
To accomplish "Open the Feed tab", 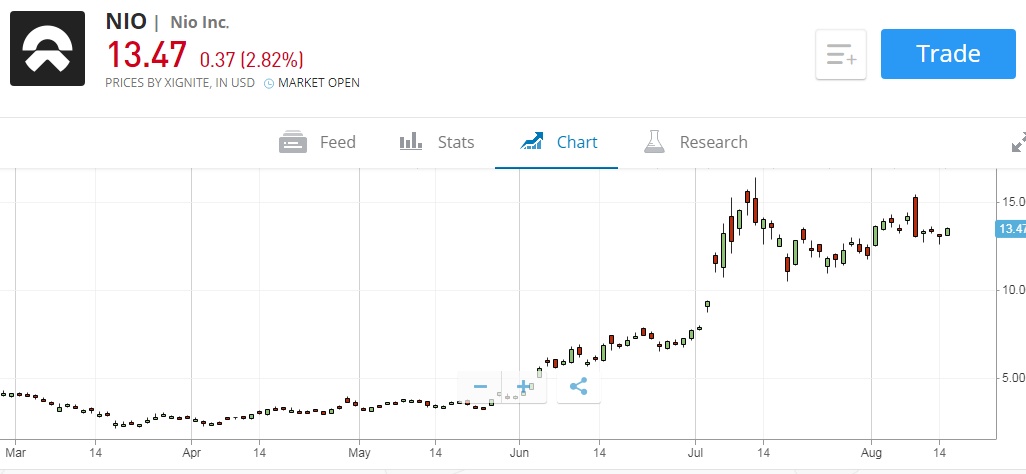I will click(318, 142).
